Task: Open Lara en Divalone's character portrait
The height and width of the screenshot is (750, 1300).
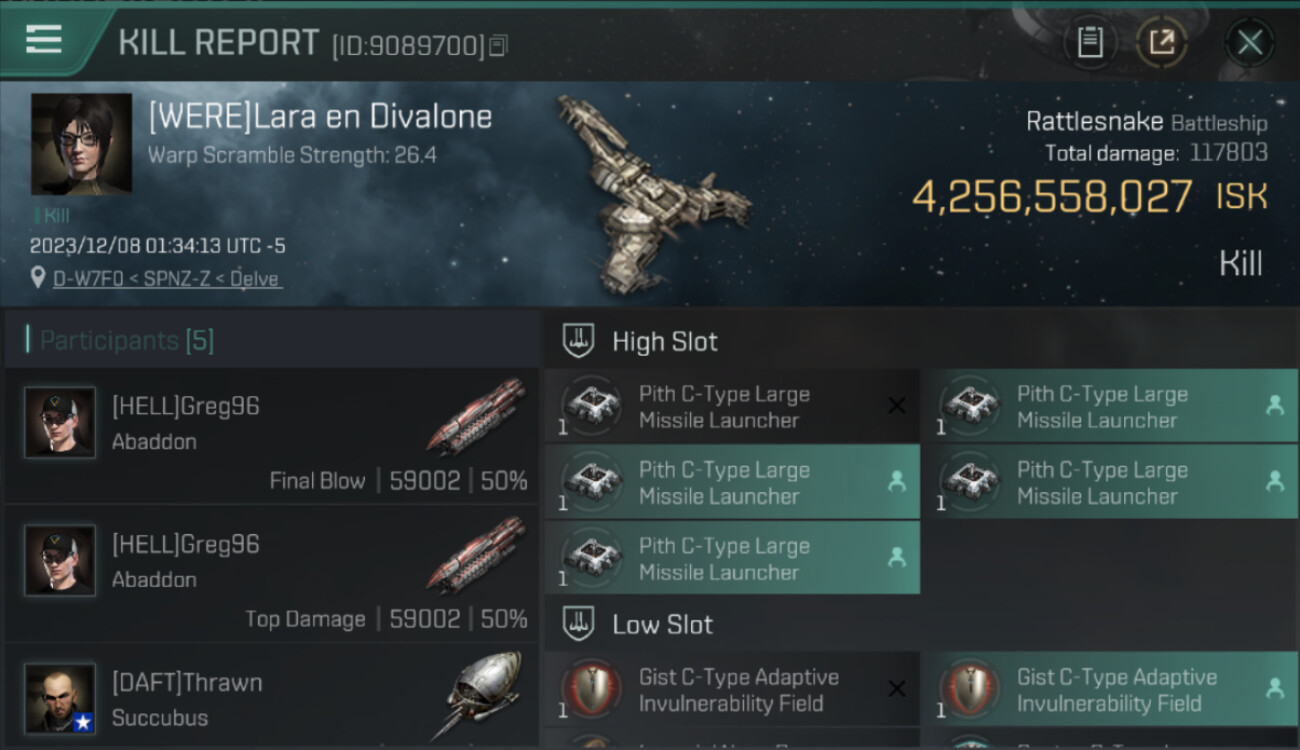Action: tap(82, 144)
